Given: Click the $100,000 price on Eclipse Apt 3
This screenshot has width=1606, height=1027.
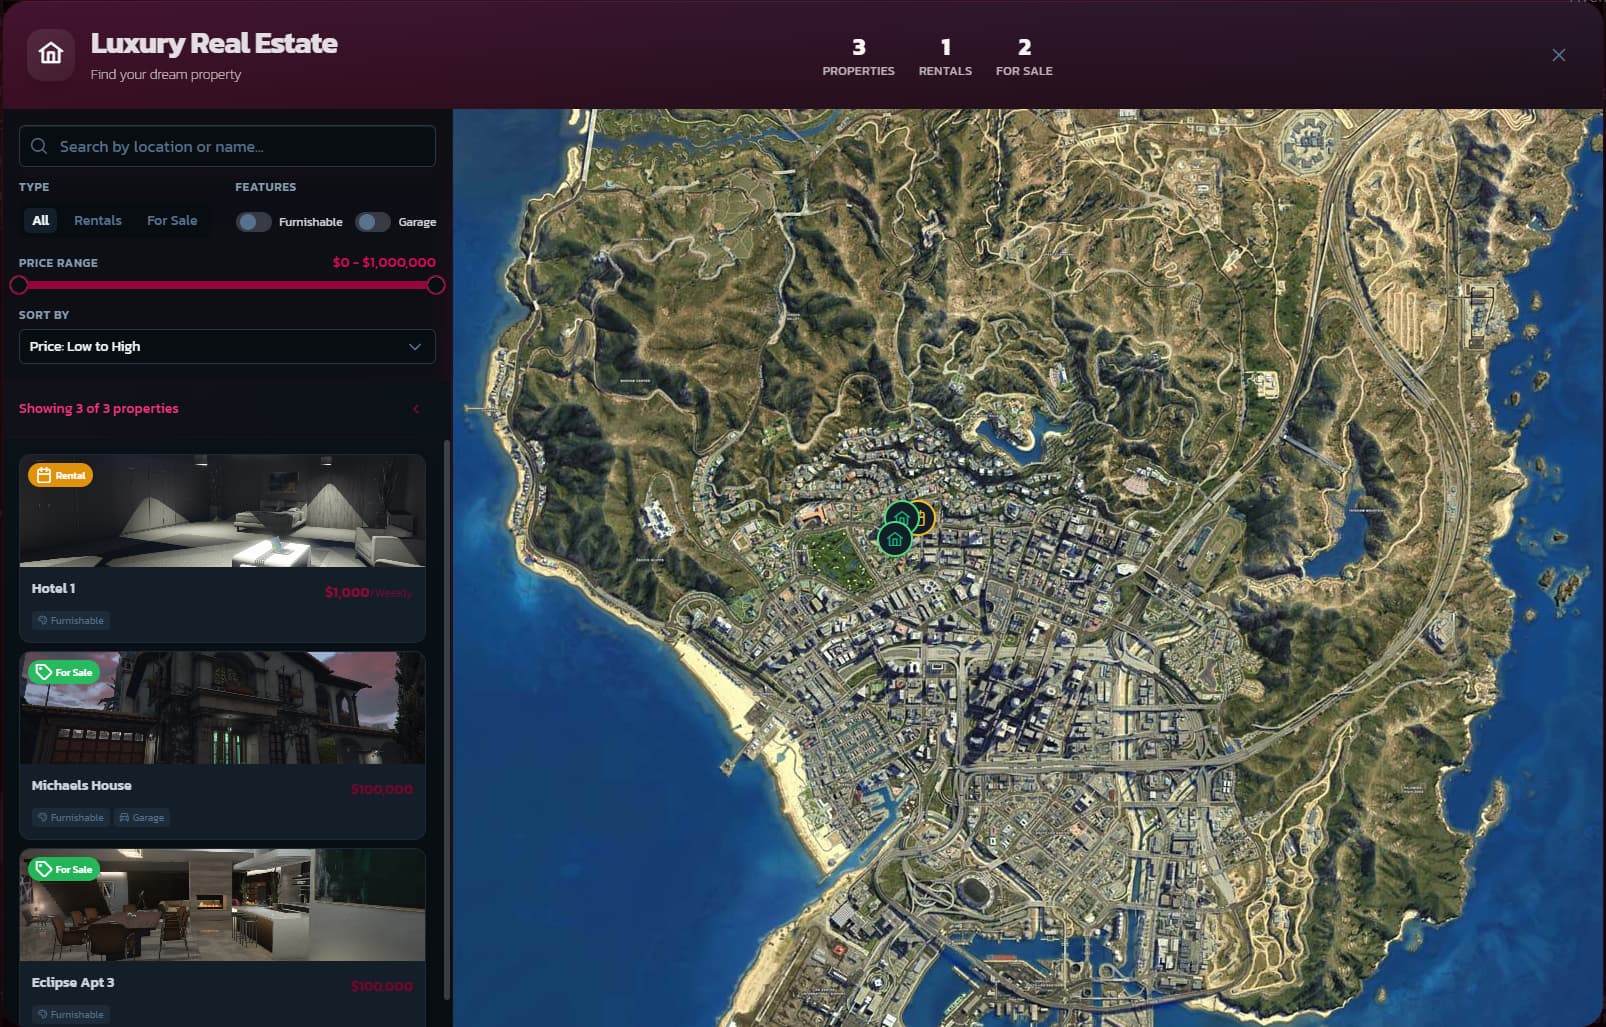Looking at the screenshot, I should [382, 986].
